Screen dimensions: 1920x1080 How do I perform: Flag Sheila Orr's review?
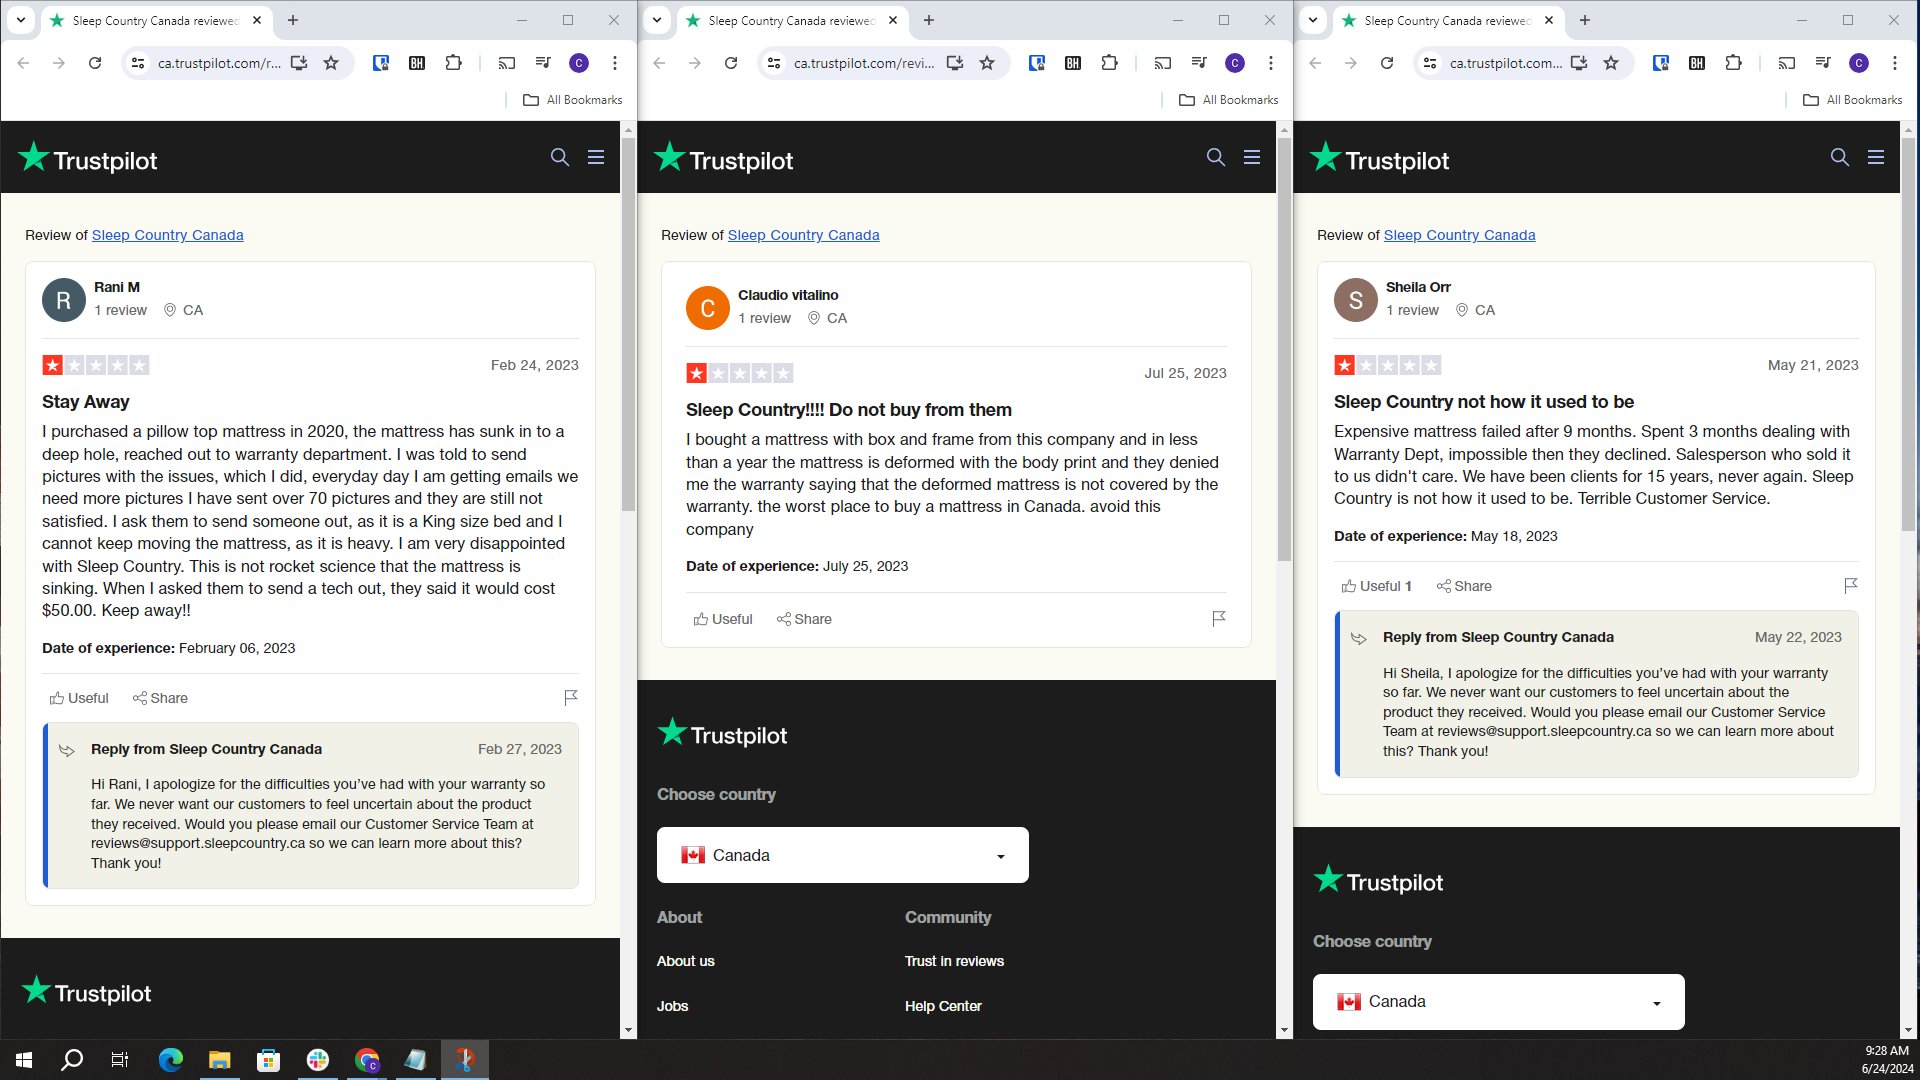1851,585
